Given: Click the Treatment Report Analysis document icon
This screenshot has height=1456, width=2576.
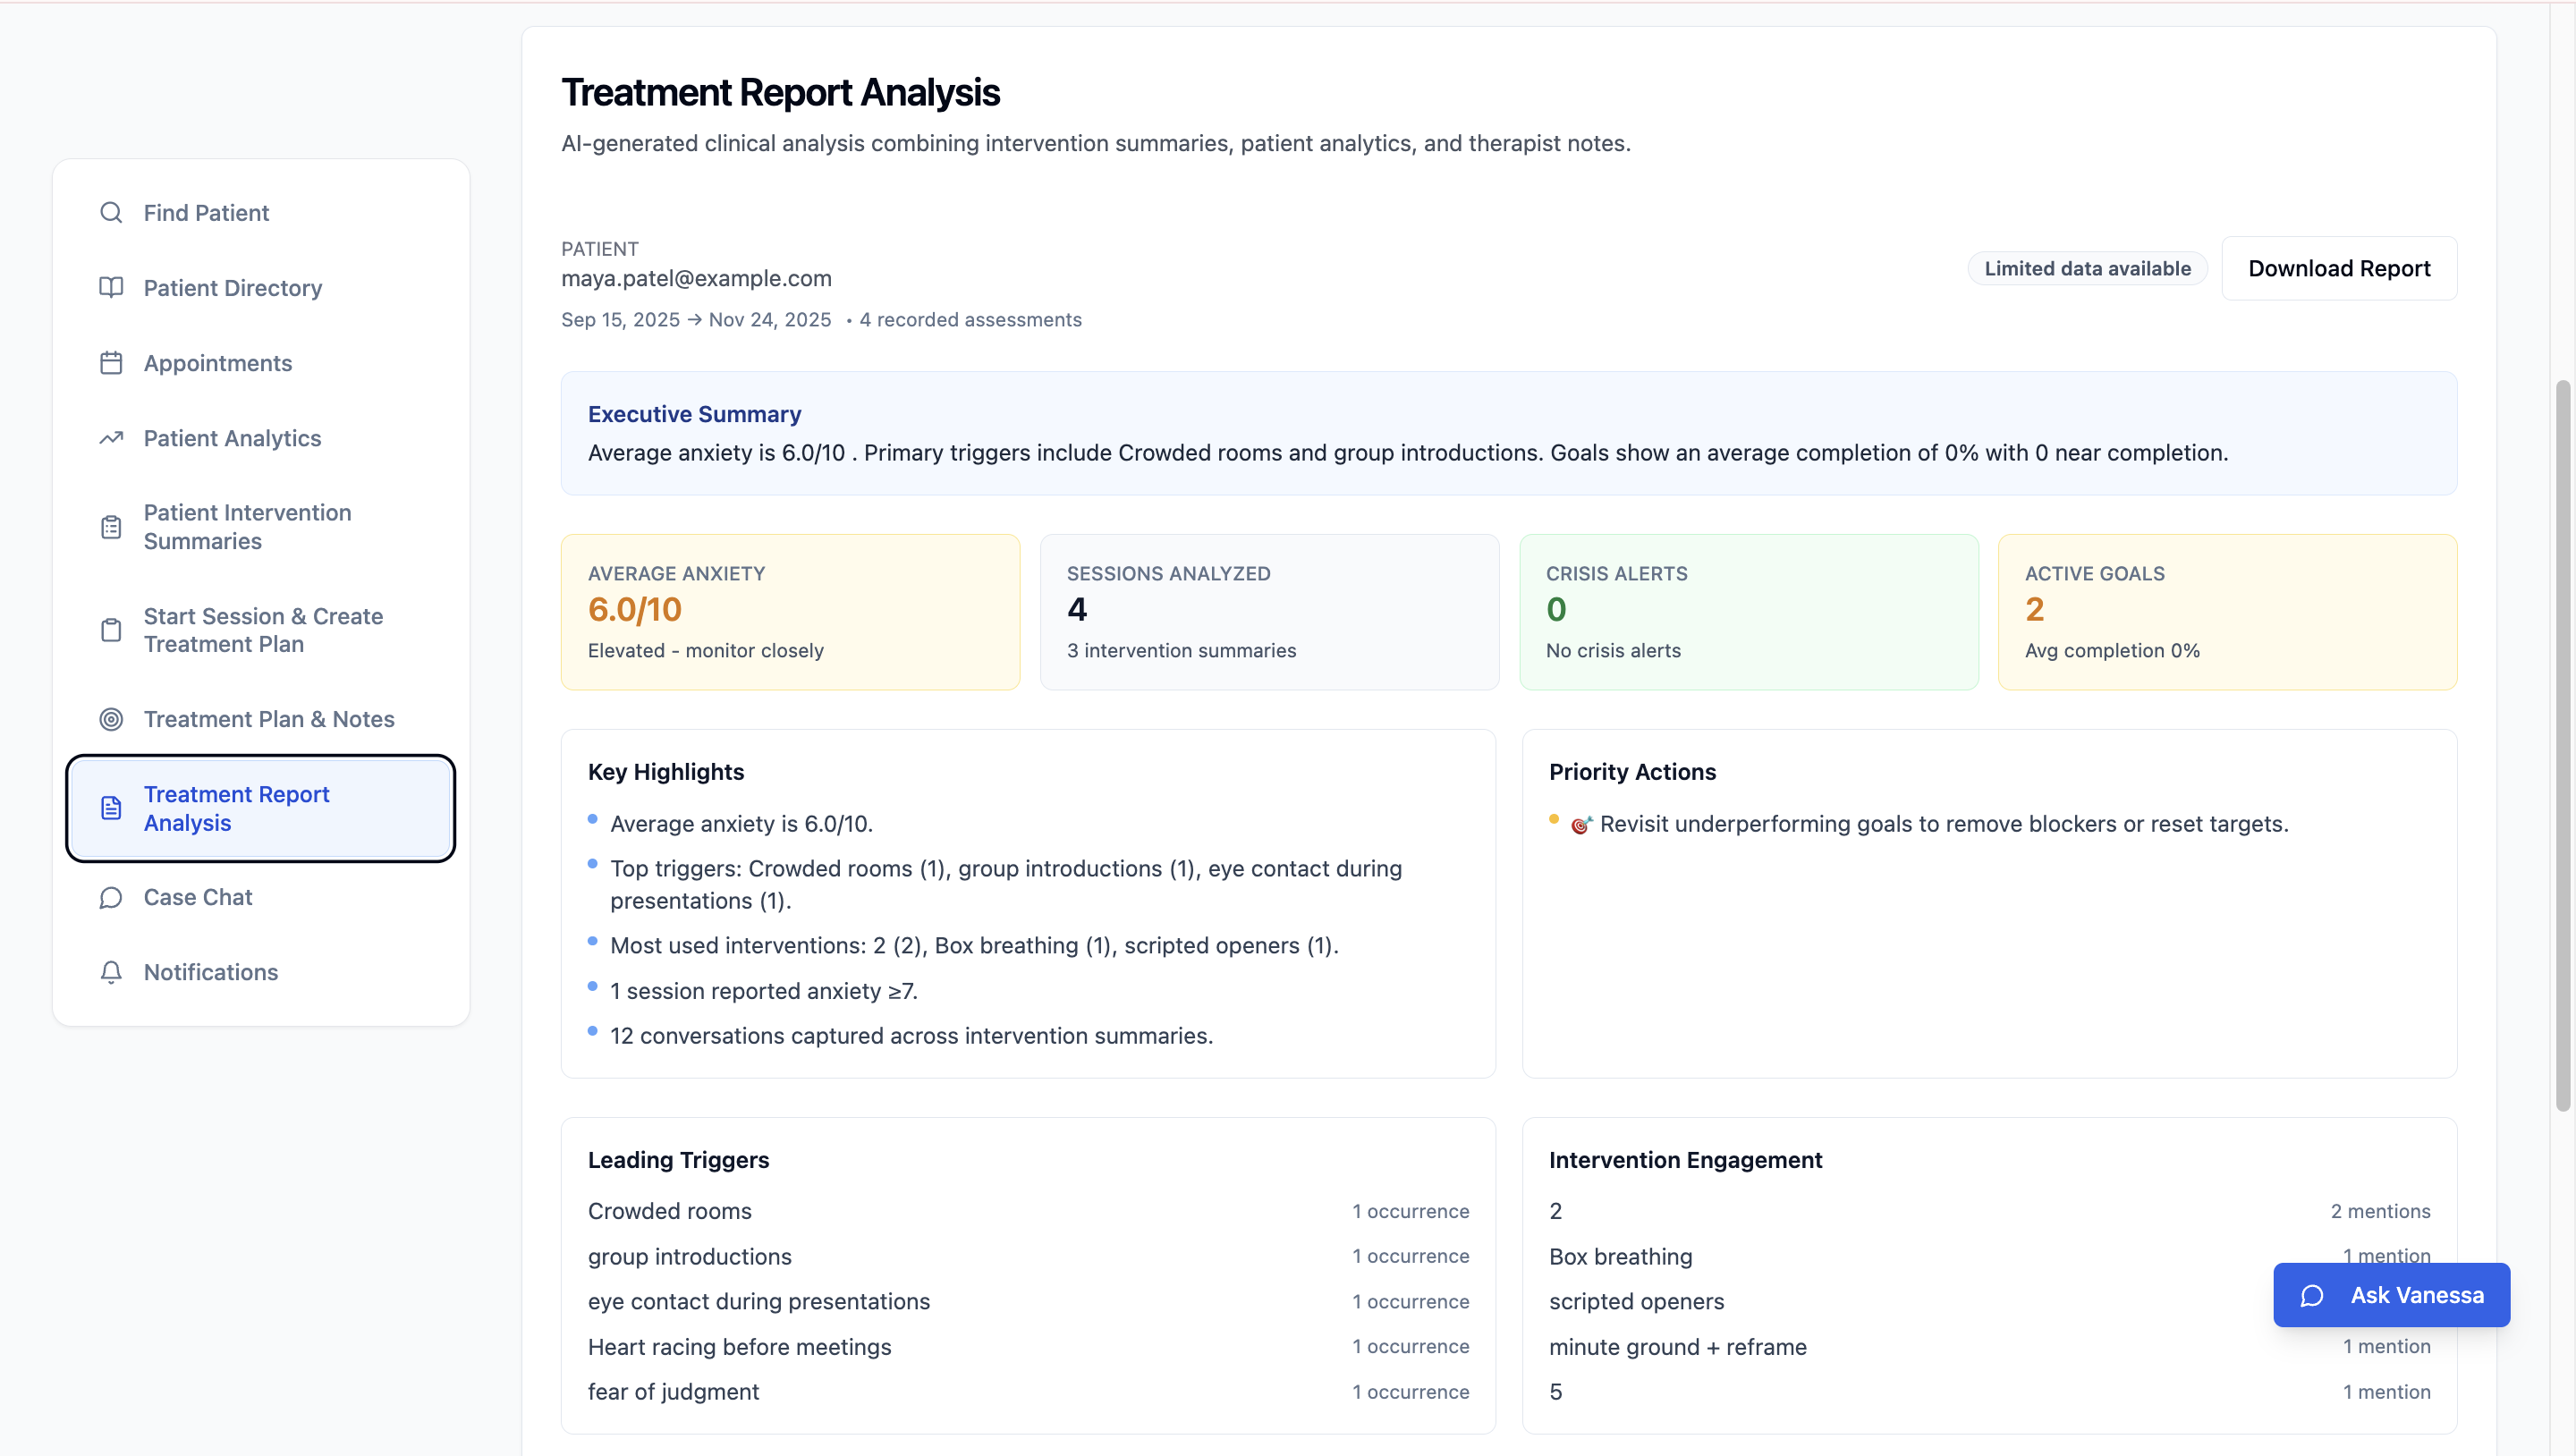Looking at the screenshot, I should [111, 808].
